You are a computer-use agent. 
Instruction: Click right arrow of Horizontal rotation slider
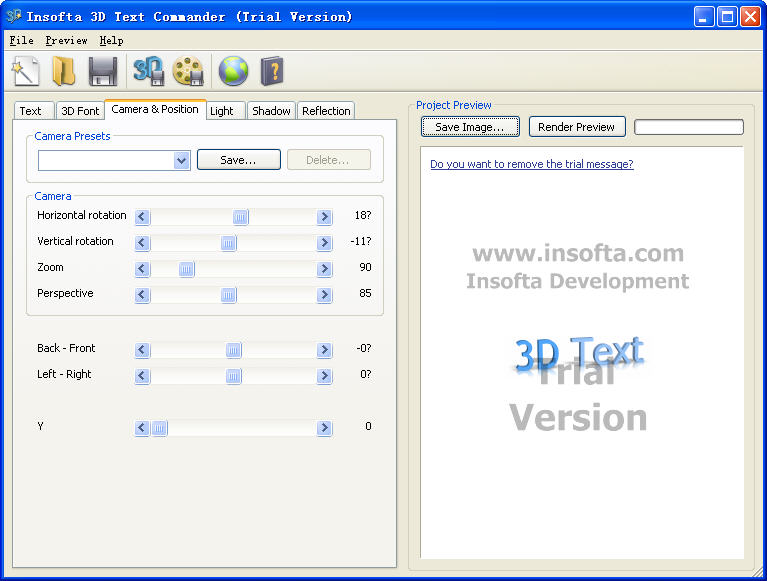tap(324, 217)
